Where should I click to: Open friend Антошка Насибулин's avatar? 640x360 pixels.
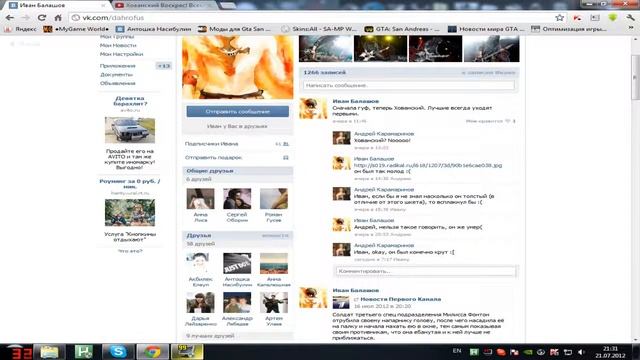[x=237, y=263]
